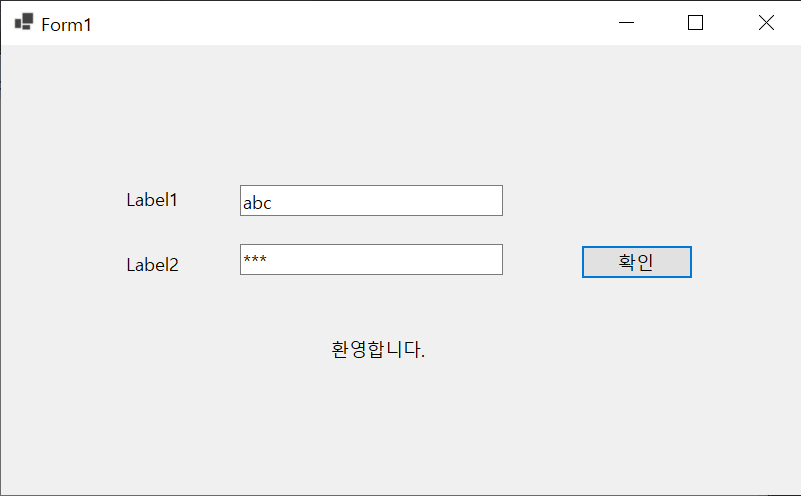
Task: Click the Label2 text
Action: 153,265
